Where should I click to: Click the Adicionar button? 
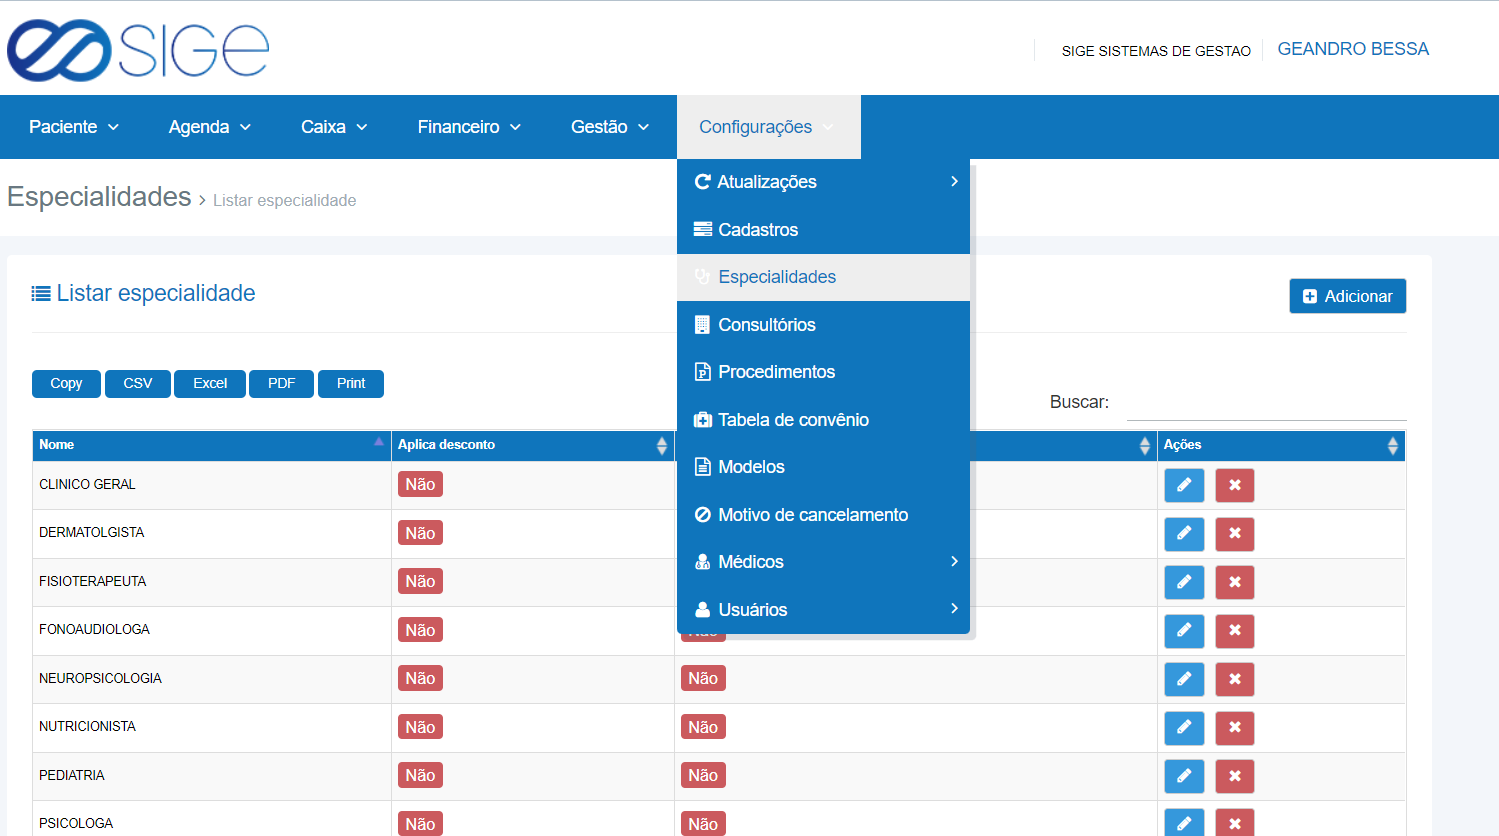(x=1347, y=296)
